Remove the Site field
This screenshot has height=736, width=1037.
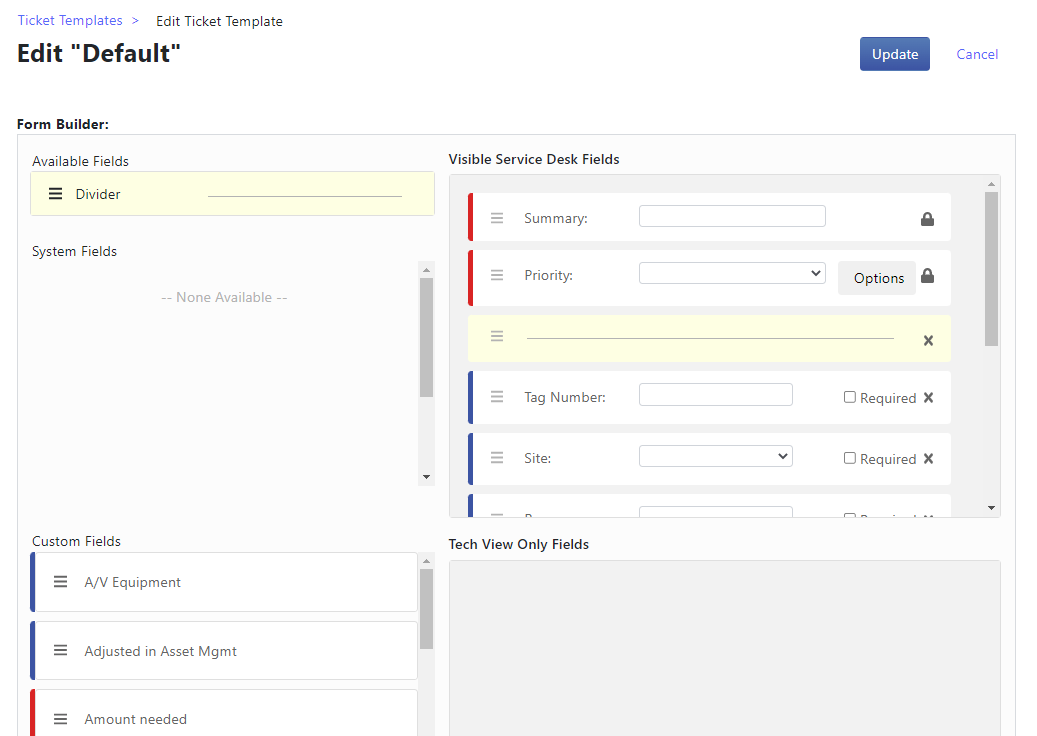click(x=929, y=458)
